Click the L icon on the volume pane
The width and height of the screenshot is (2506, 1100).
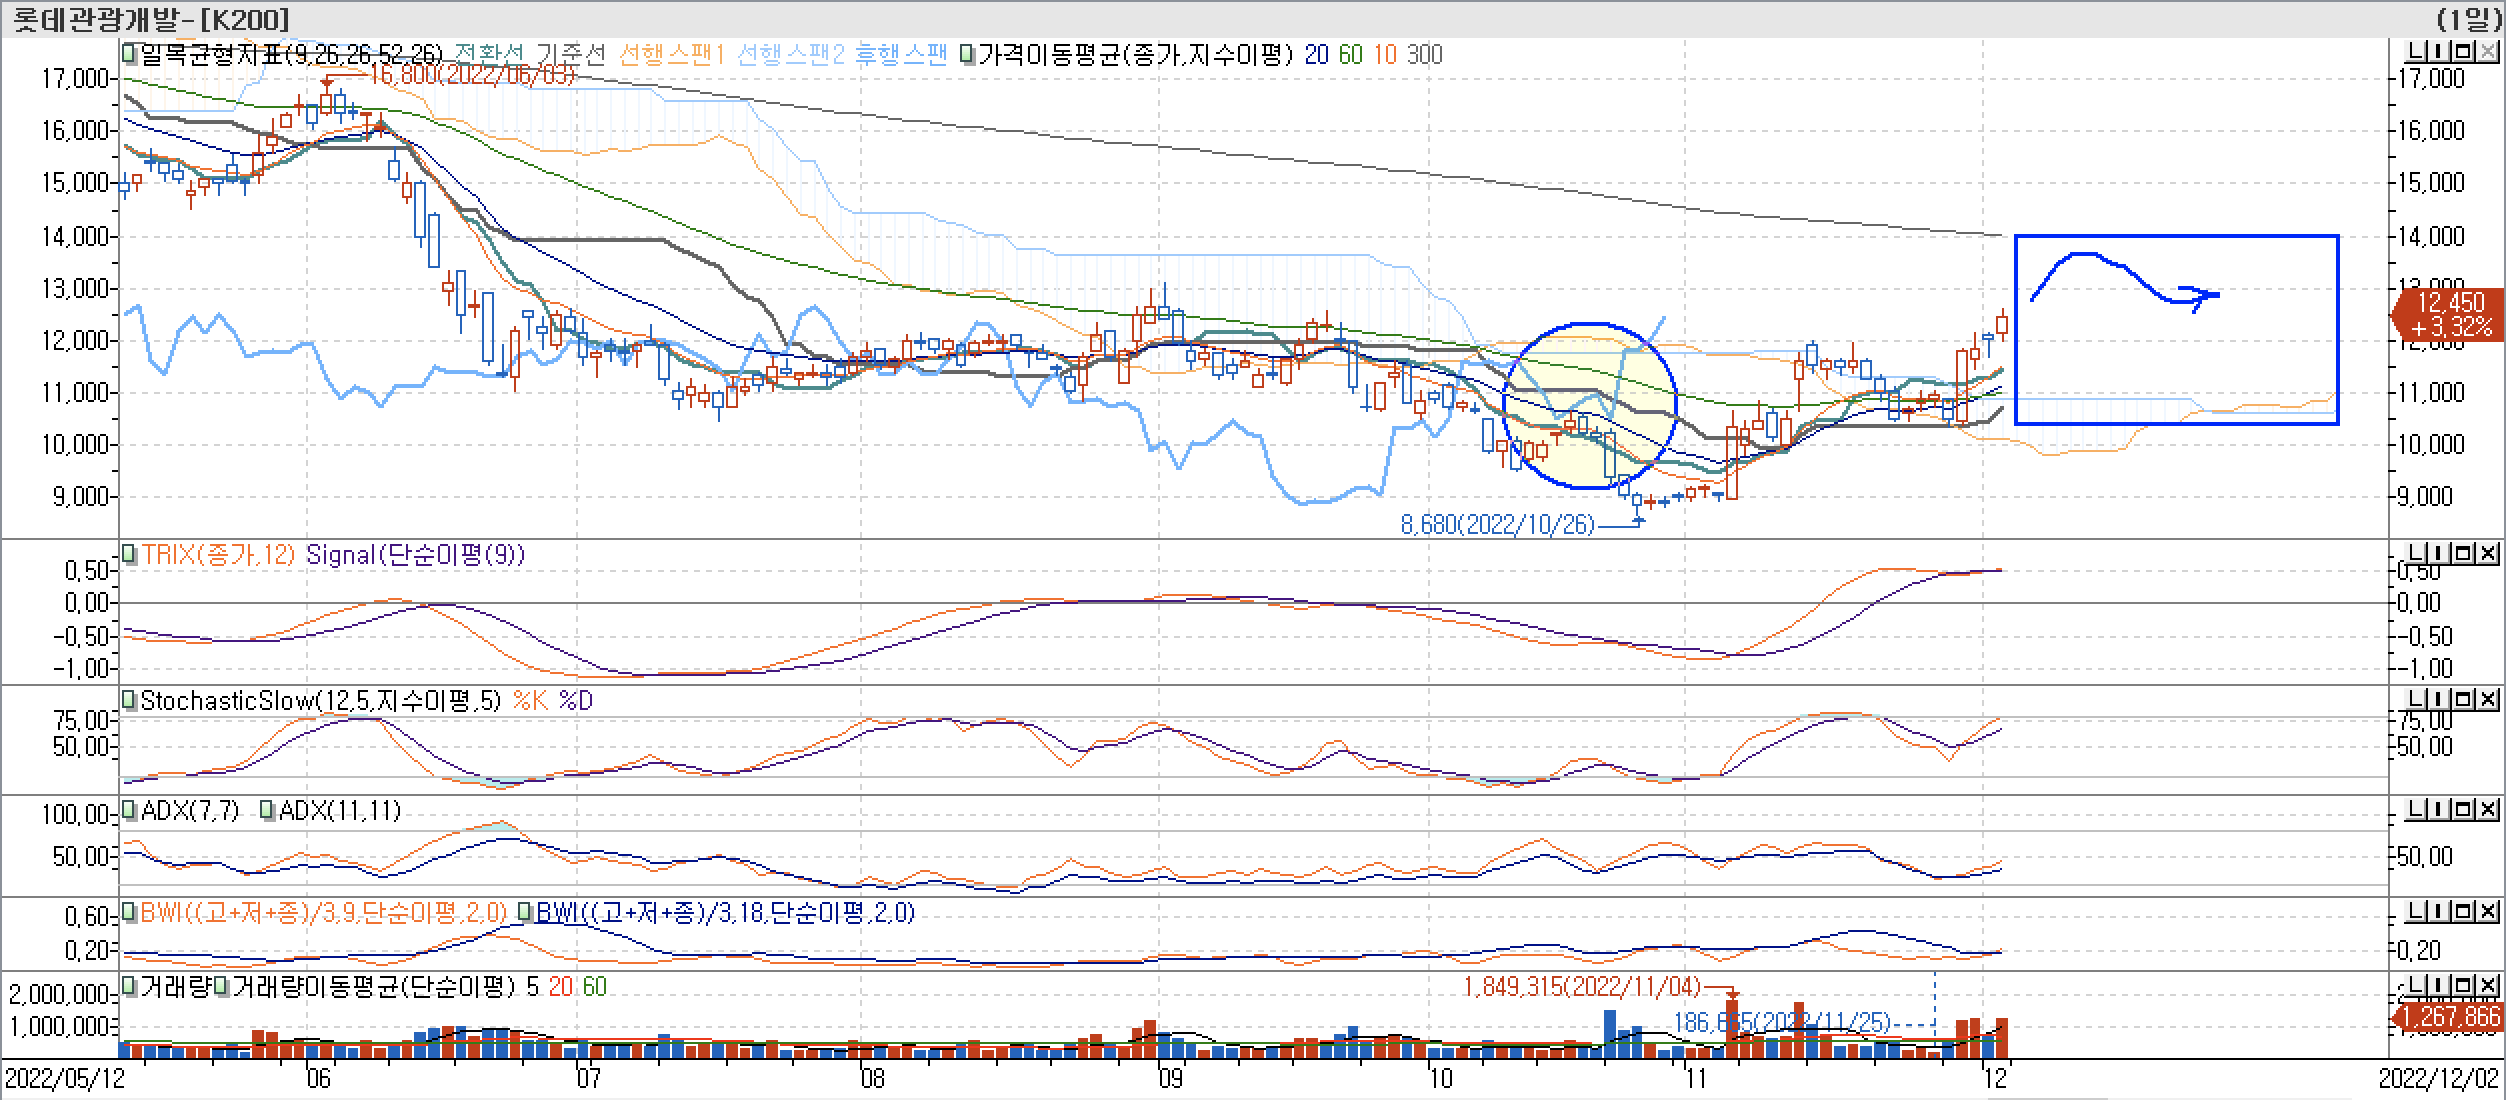coord(2416,984)
